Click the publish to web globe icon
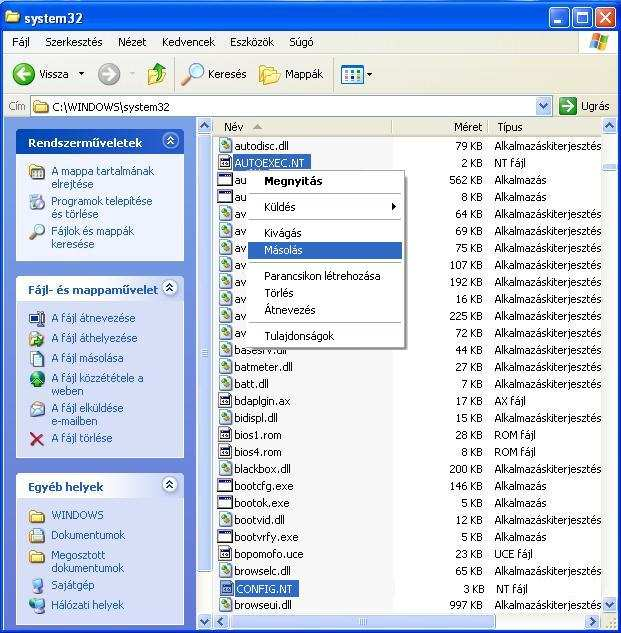 [37, 379]
